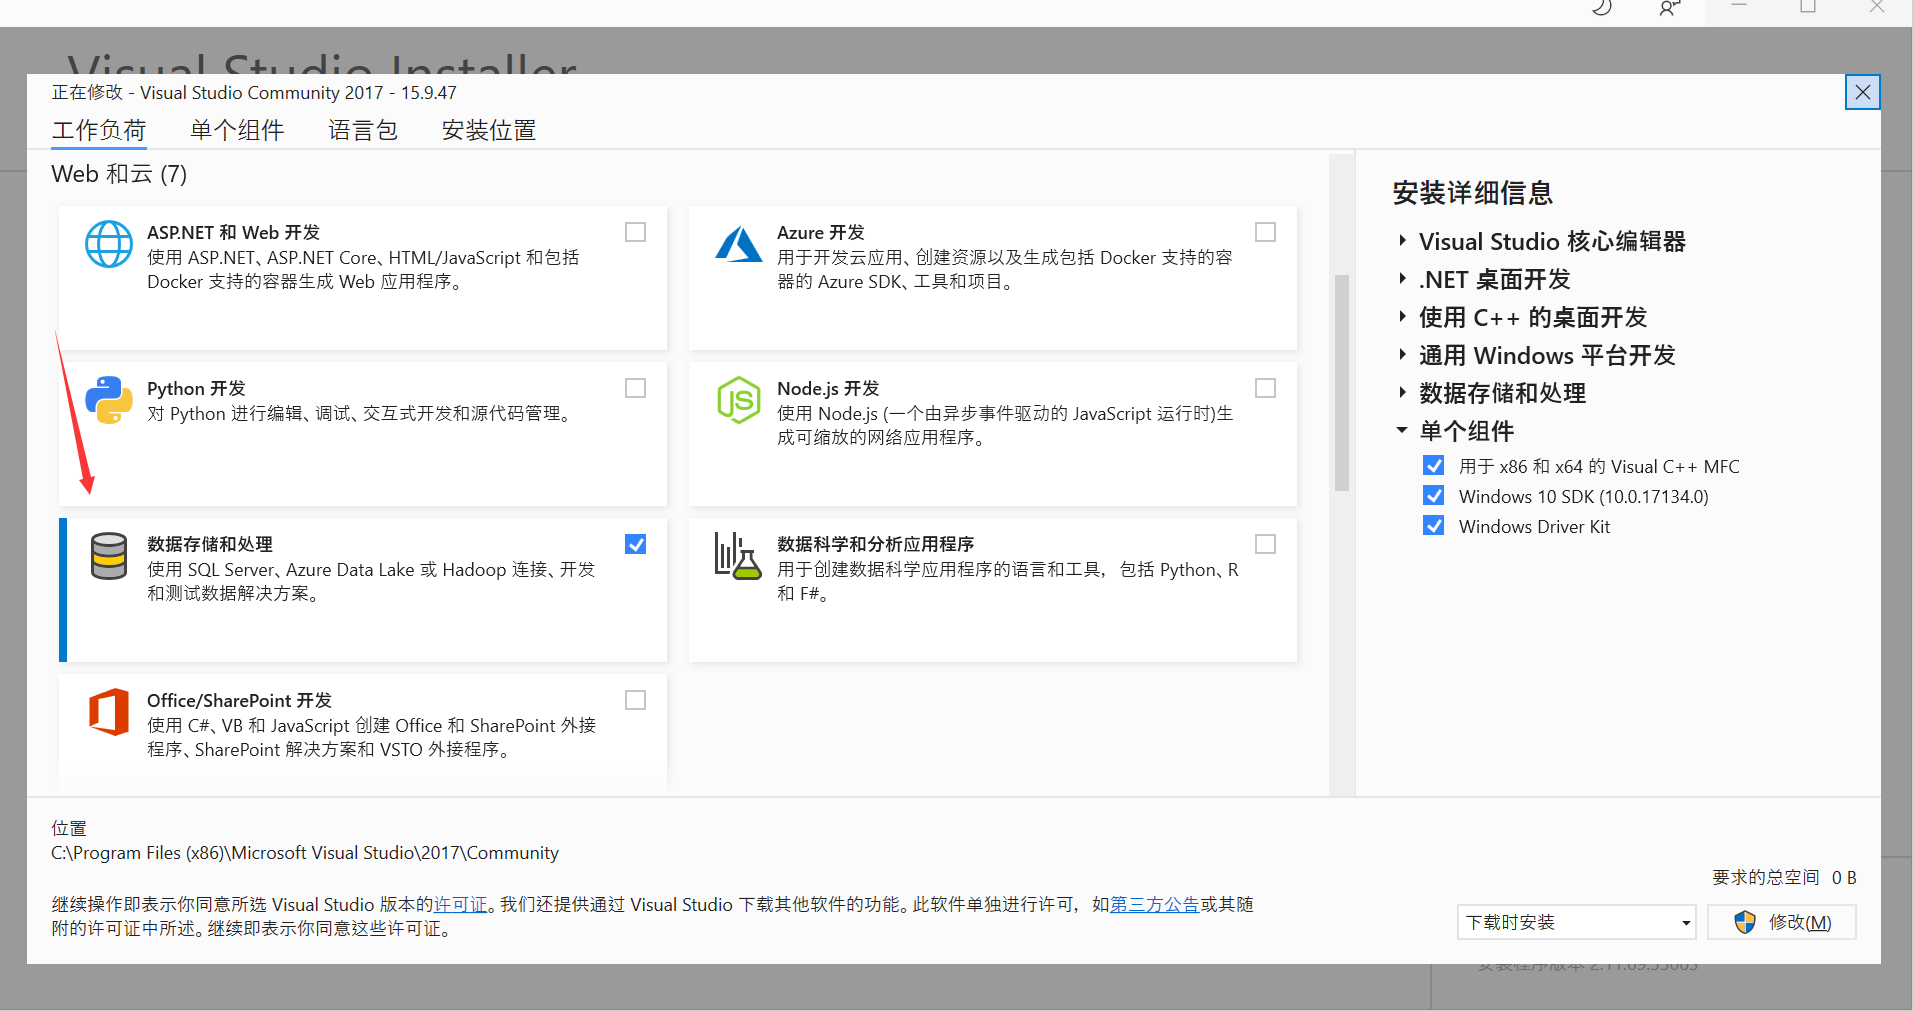Click the 修改(M) button

[x=1782, y=922]
